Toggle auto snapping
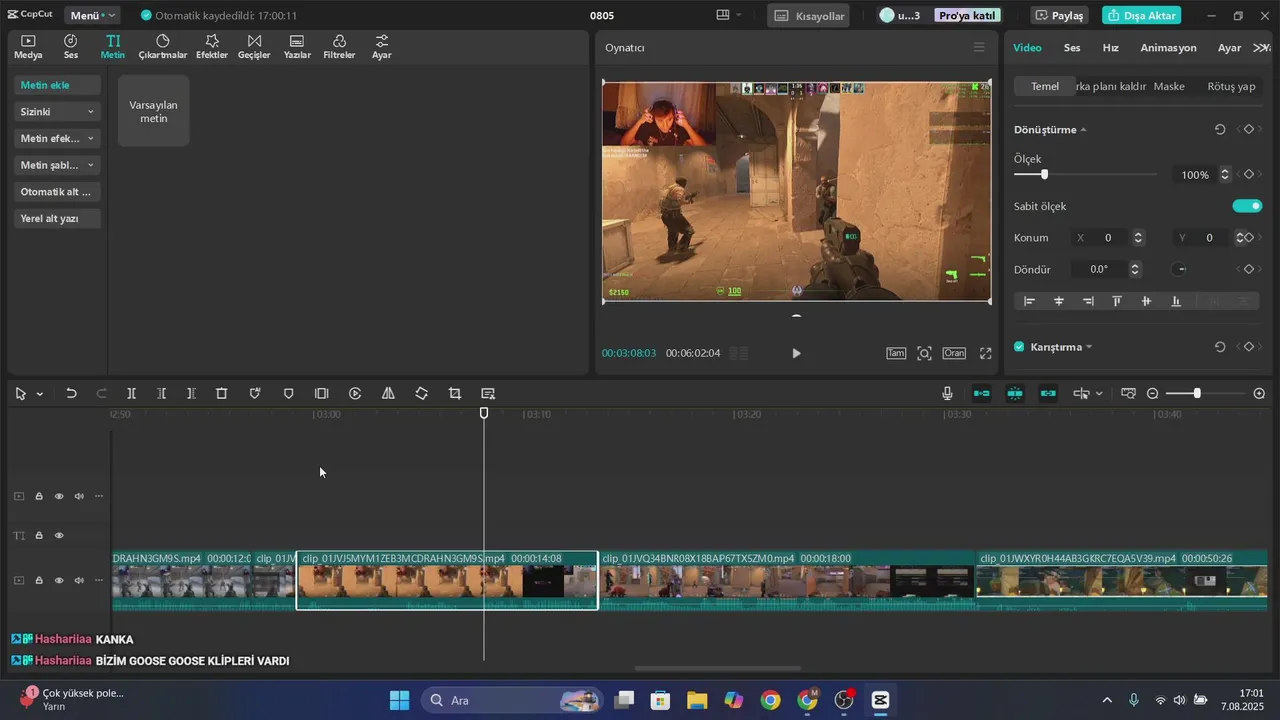 point(1015,394)
